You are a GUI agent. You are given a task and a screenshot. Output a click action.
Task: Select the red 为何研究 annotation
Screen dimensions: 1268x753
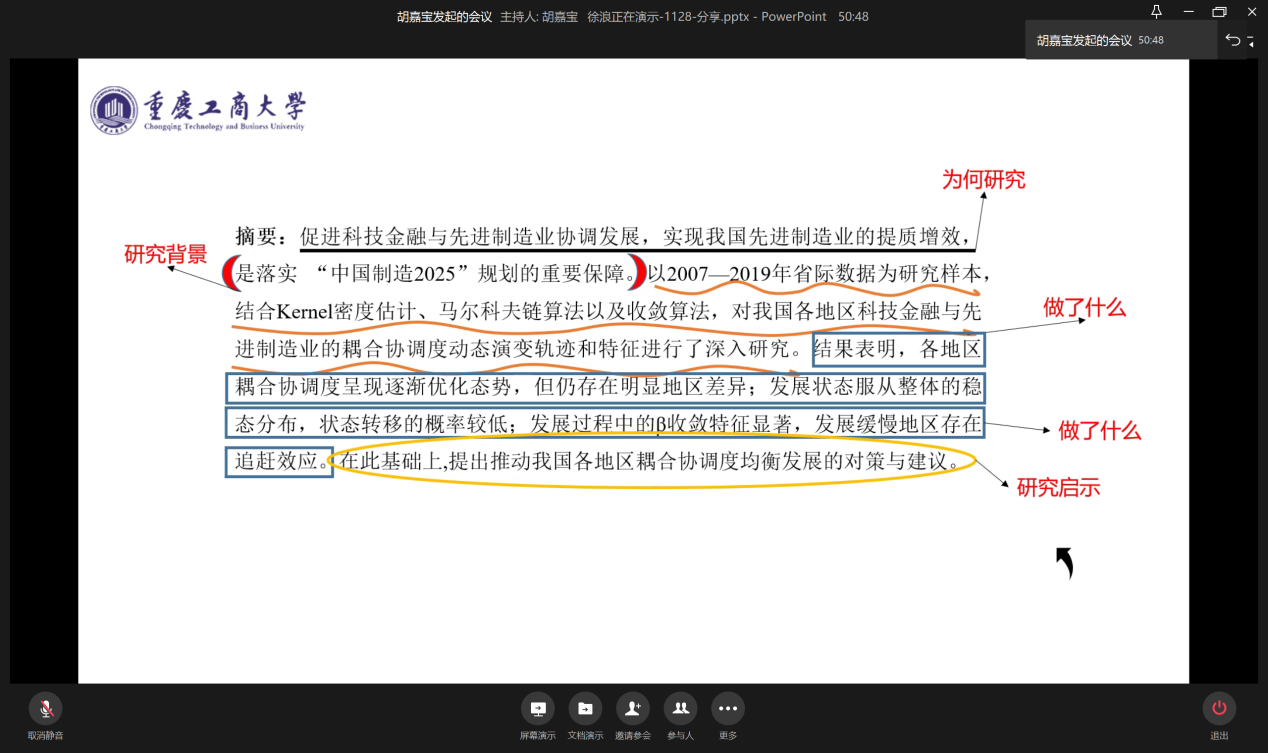click(983, 180)
